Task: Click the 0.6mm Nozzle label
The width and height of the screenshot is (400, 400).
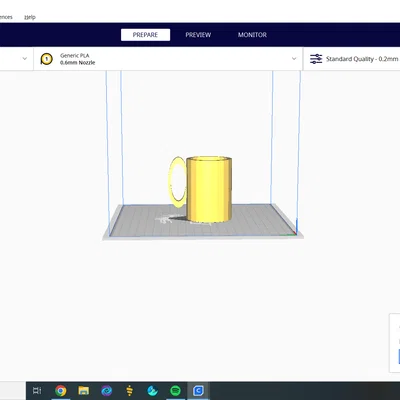Action: click(x=78, y=63)
